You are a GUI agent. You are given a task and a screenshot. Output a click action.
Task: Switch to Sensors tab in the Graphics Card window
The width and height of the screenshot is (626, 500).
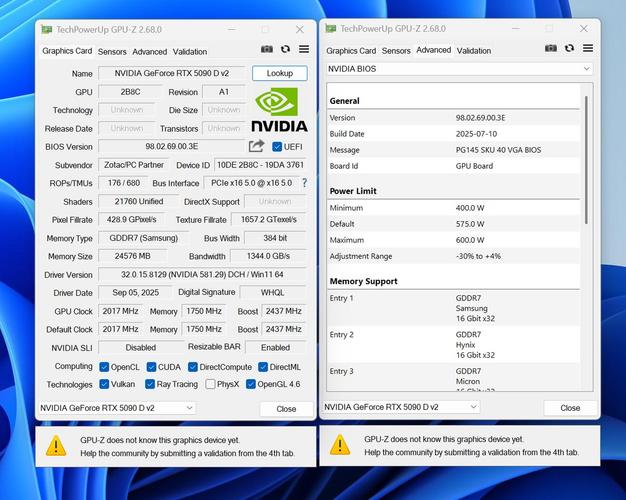pos(112,51)
